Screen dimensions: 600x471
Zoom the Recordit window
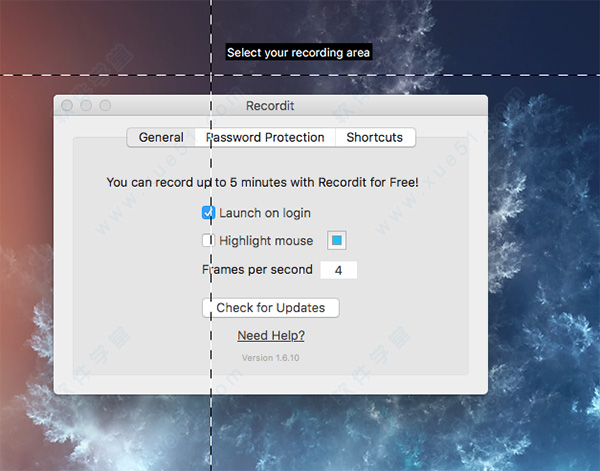pos(105,105)
